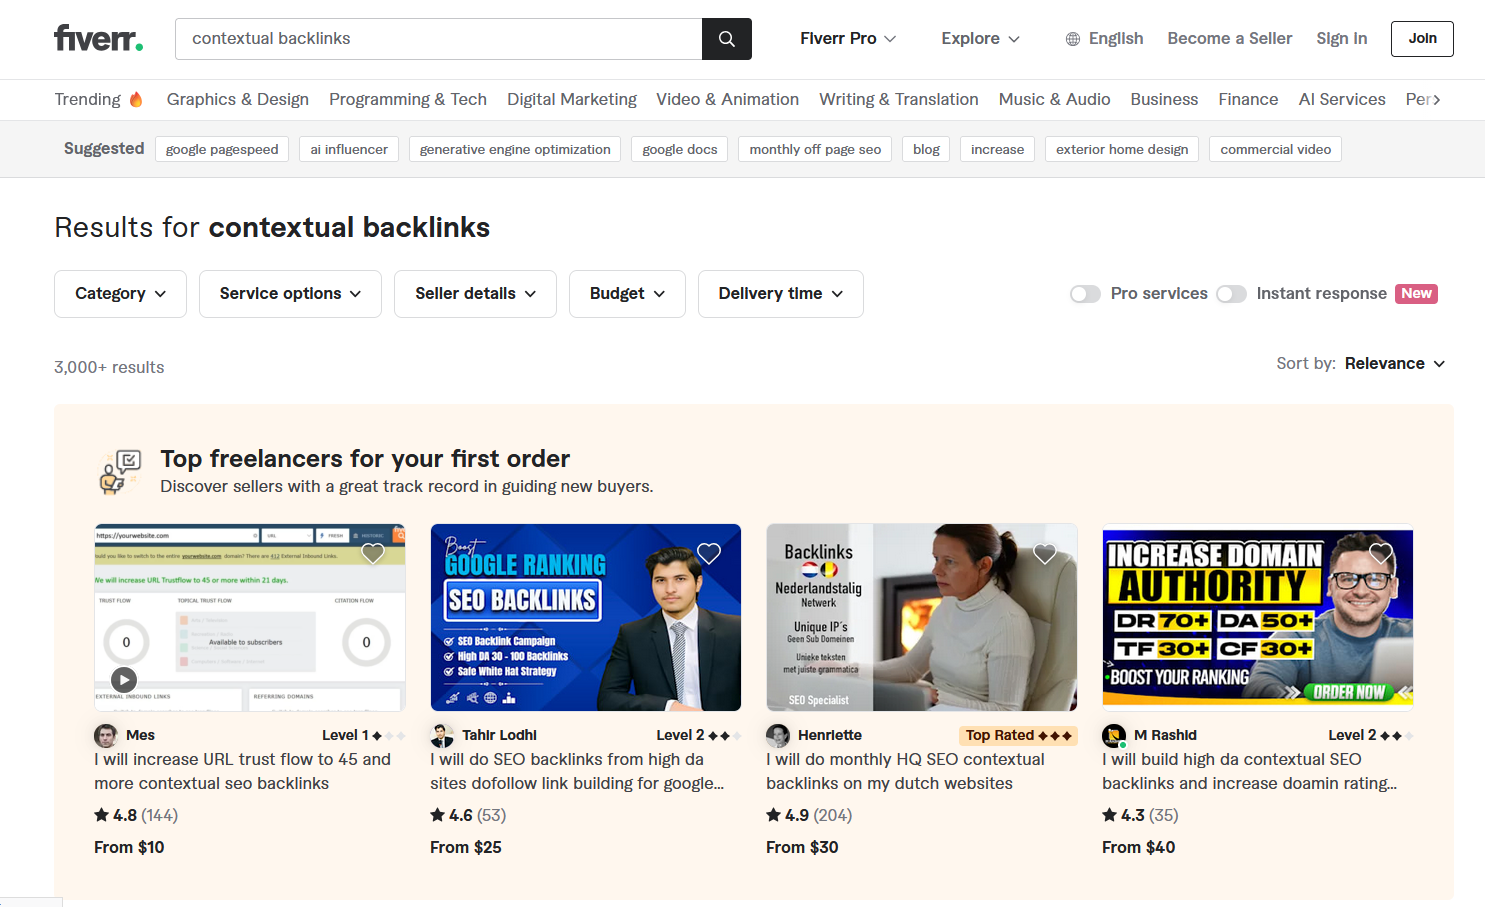Favorite the Mes gig with the heart
This screenshot has height=907, width=1485.
point(373,553)
